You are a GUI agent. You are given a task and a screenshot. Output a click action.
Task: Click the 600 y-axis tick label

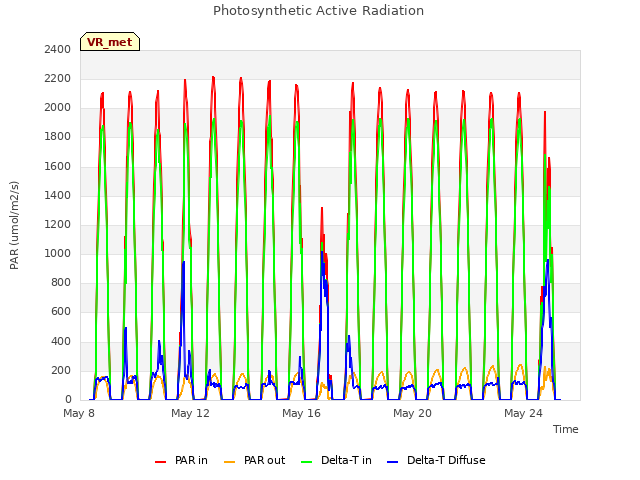coord(61,312)
